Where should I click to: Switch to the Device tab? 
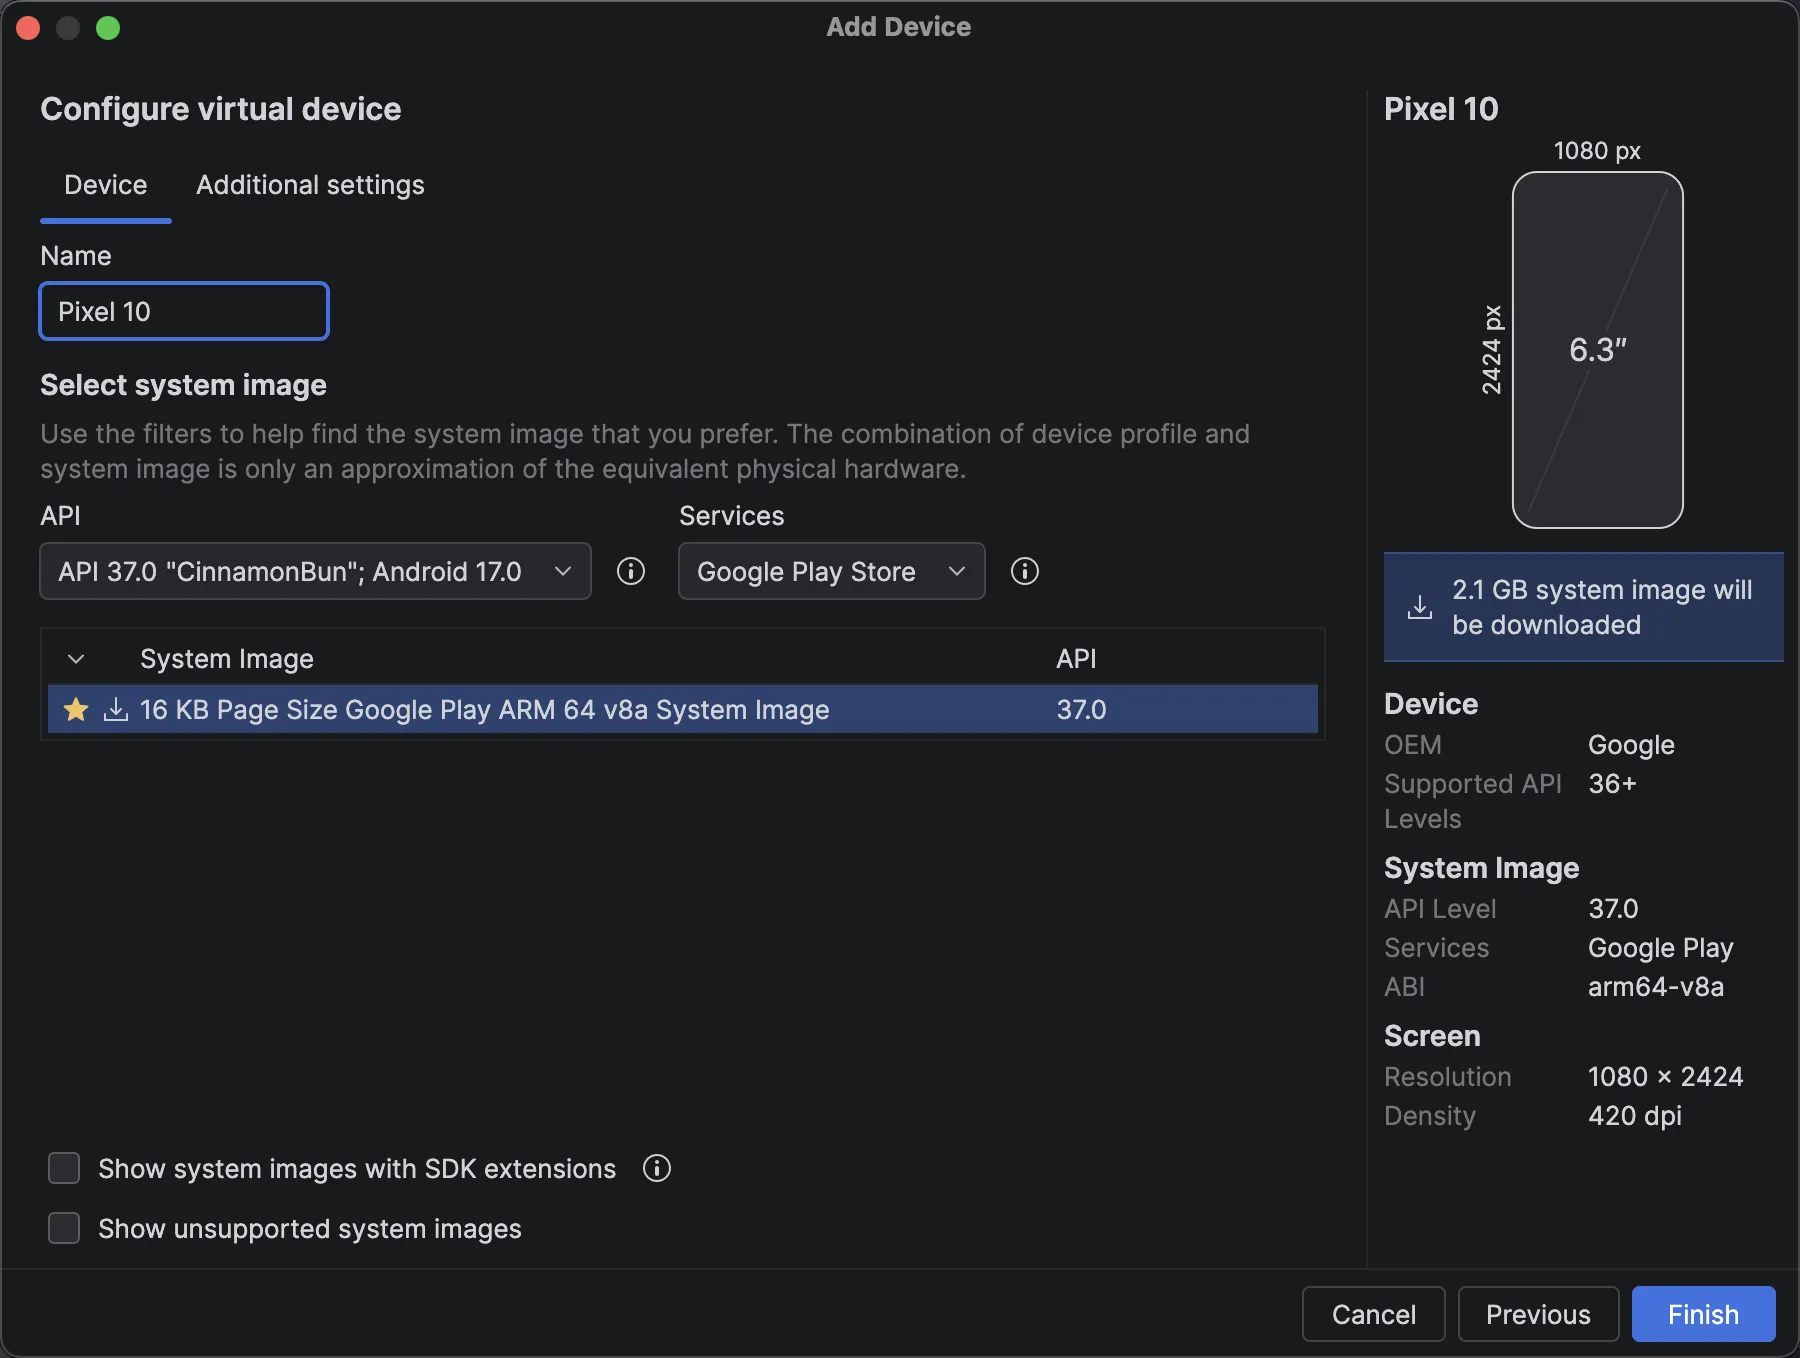pos(106,185)
